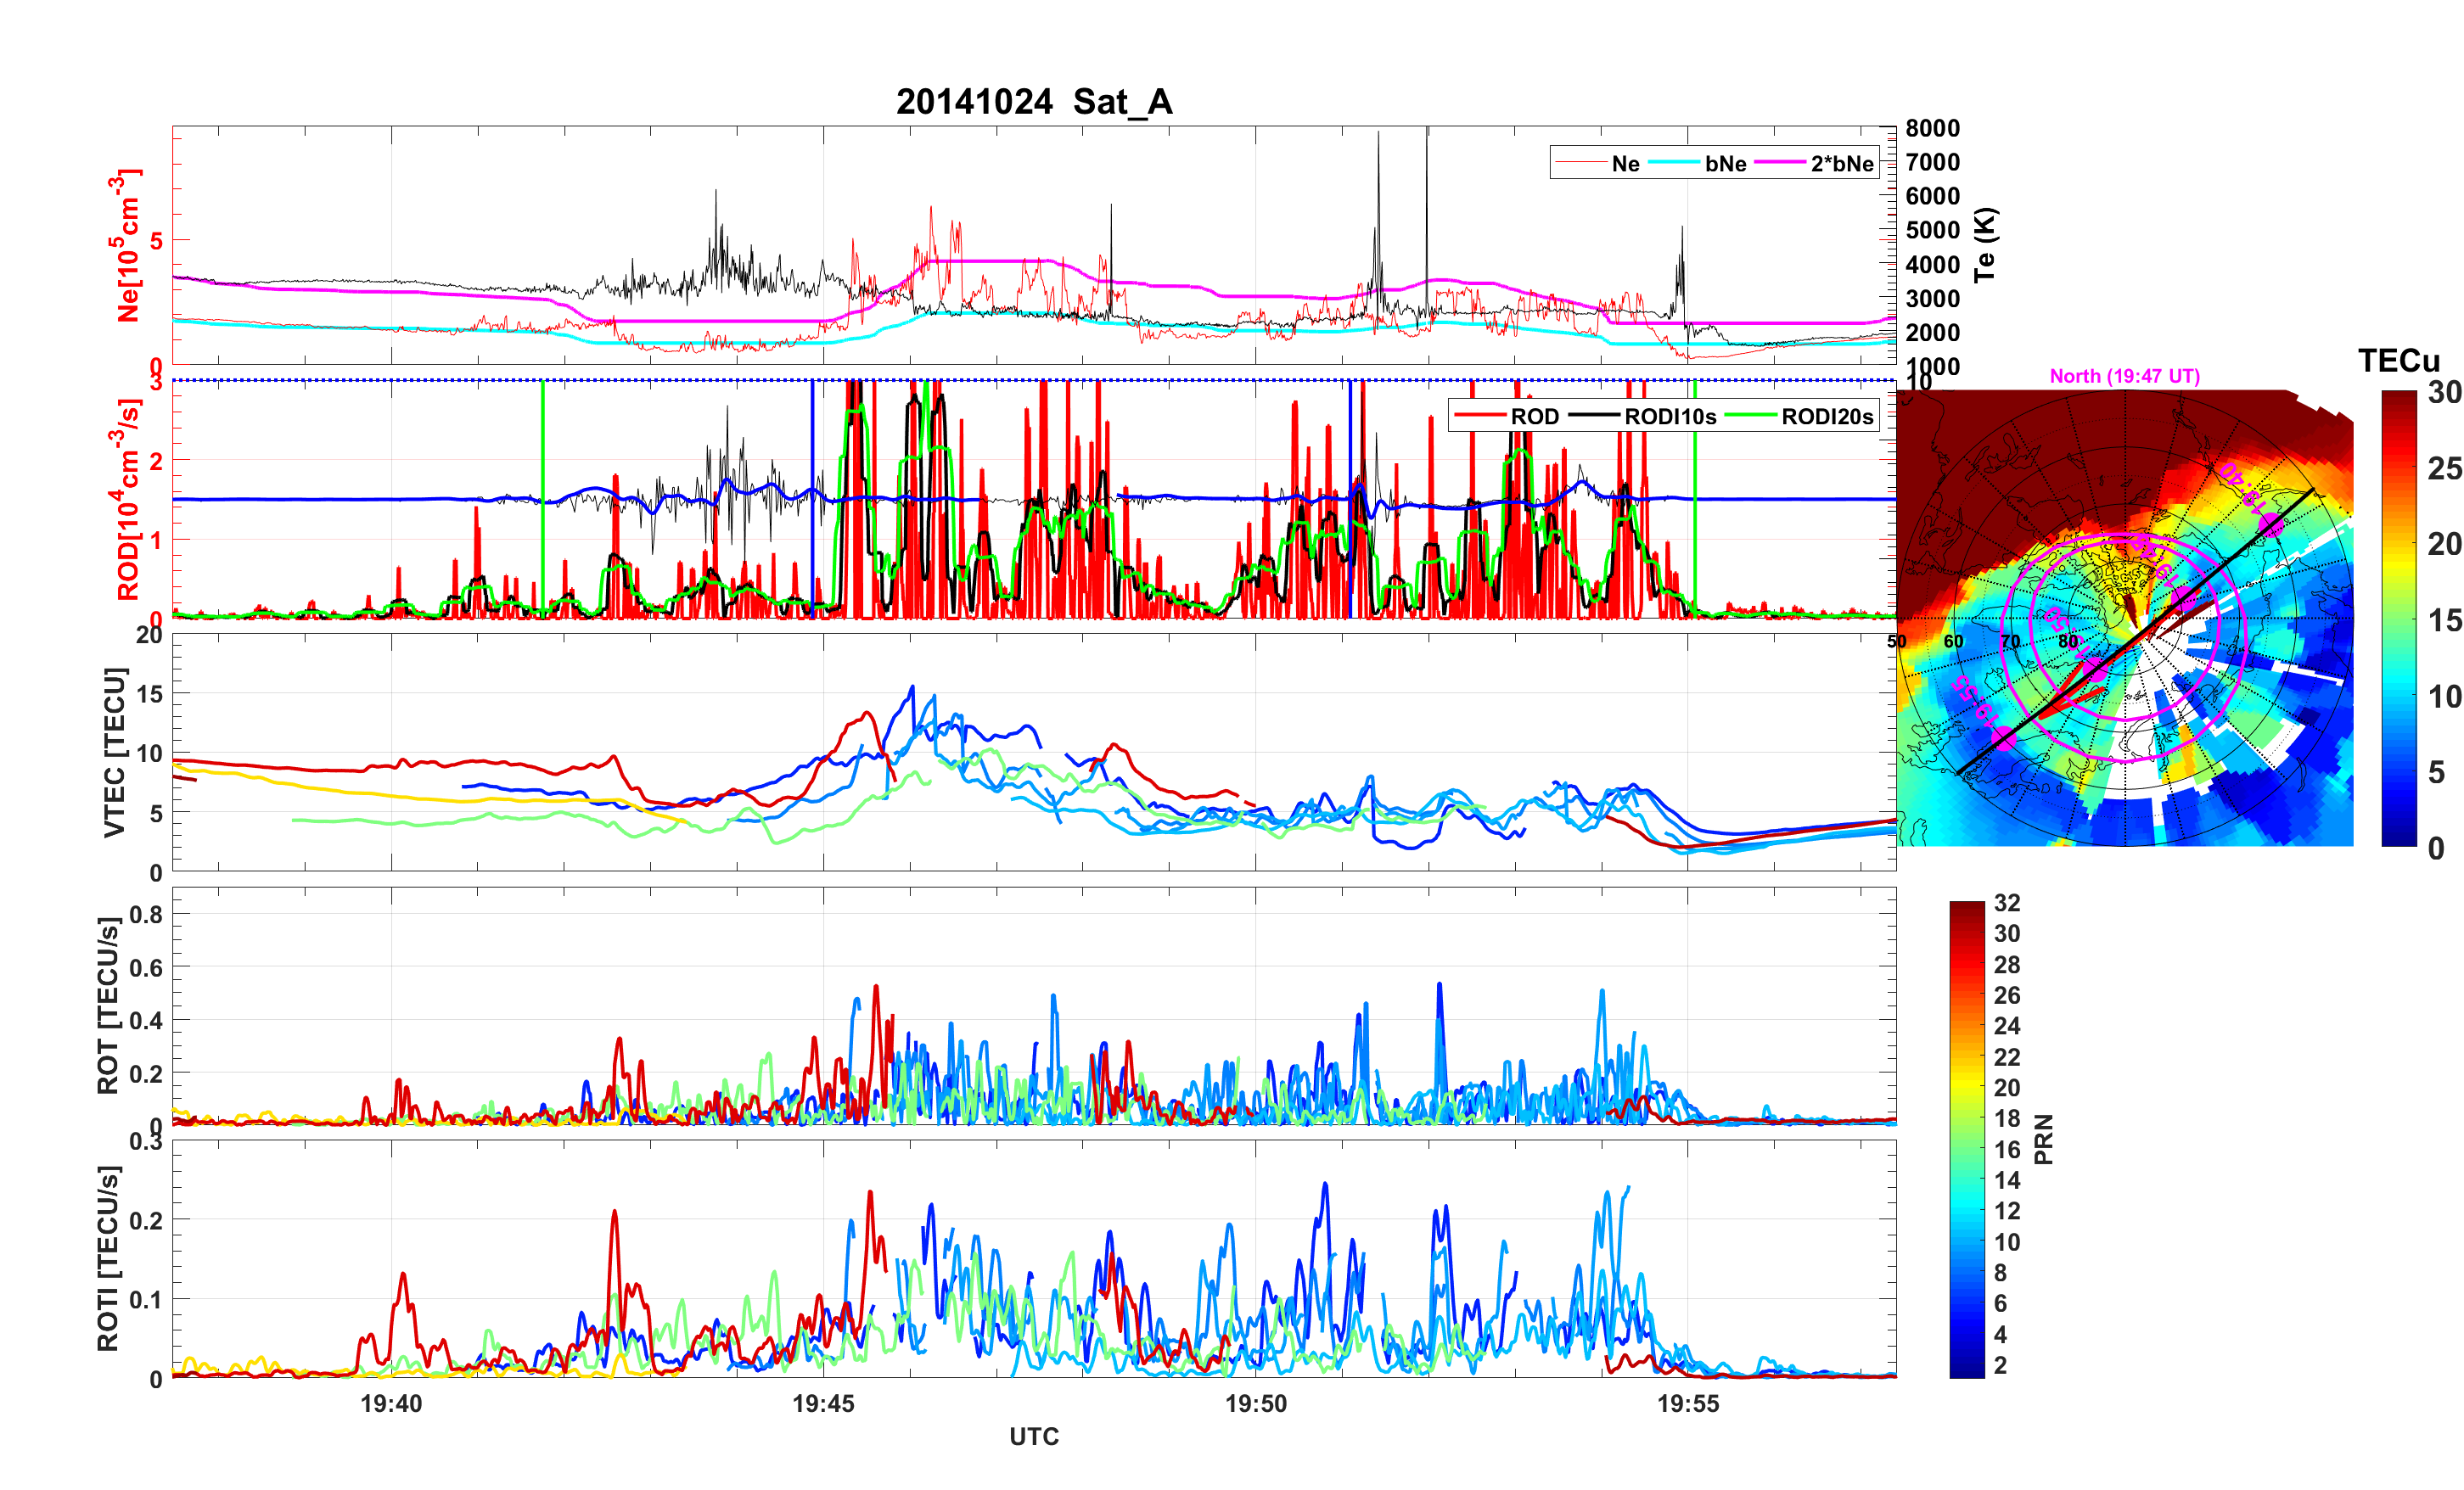The image size is (2464, 1490).
Task: Click the Ne legend entry
Action: [x=1625, y=163]
